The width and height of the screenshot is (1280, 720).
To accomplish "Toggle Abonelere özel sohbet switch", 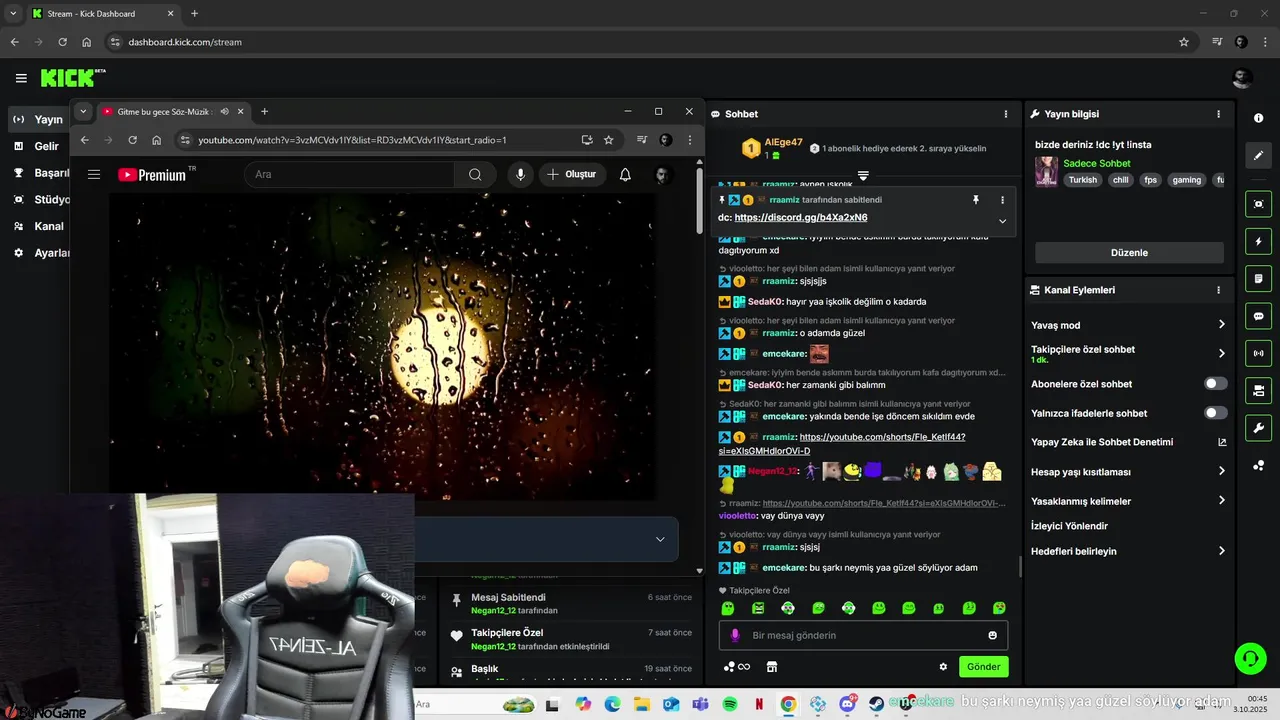I will [1215, 384].
